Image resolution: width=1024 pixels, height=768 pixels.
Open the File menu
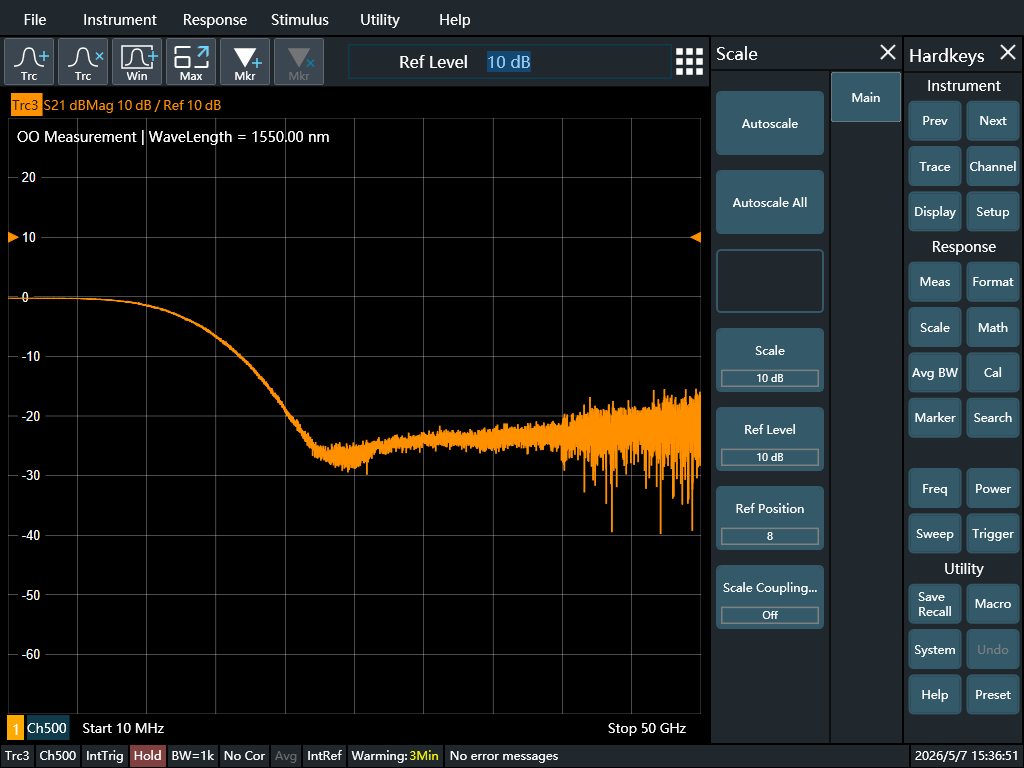tap(35, 20)
